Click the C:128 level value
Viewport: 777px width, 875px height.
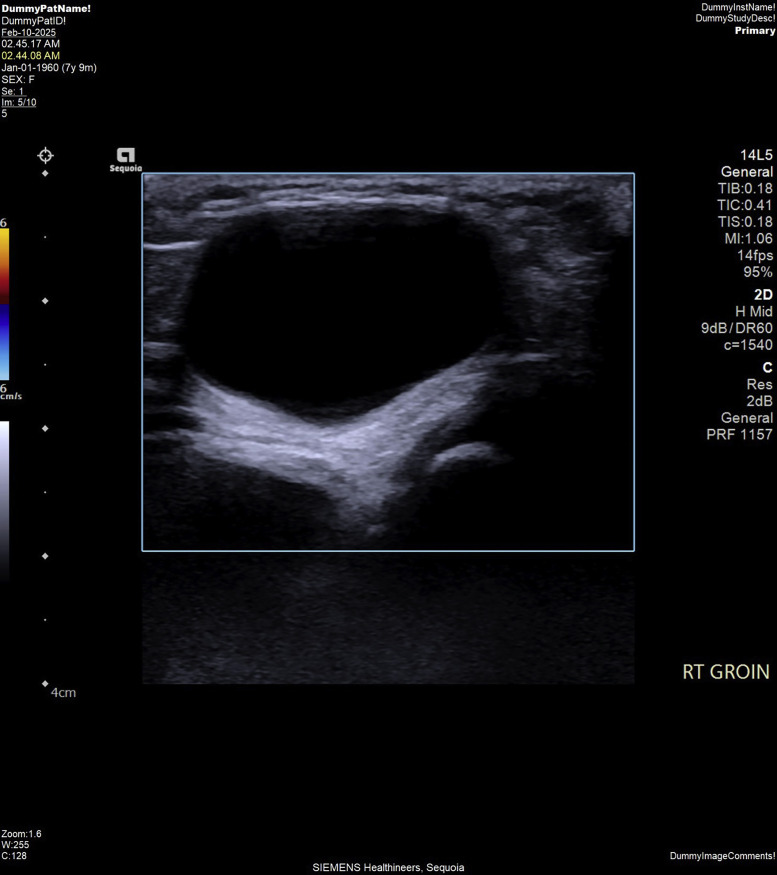pyautogui.click(x=14, y=855)
